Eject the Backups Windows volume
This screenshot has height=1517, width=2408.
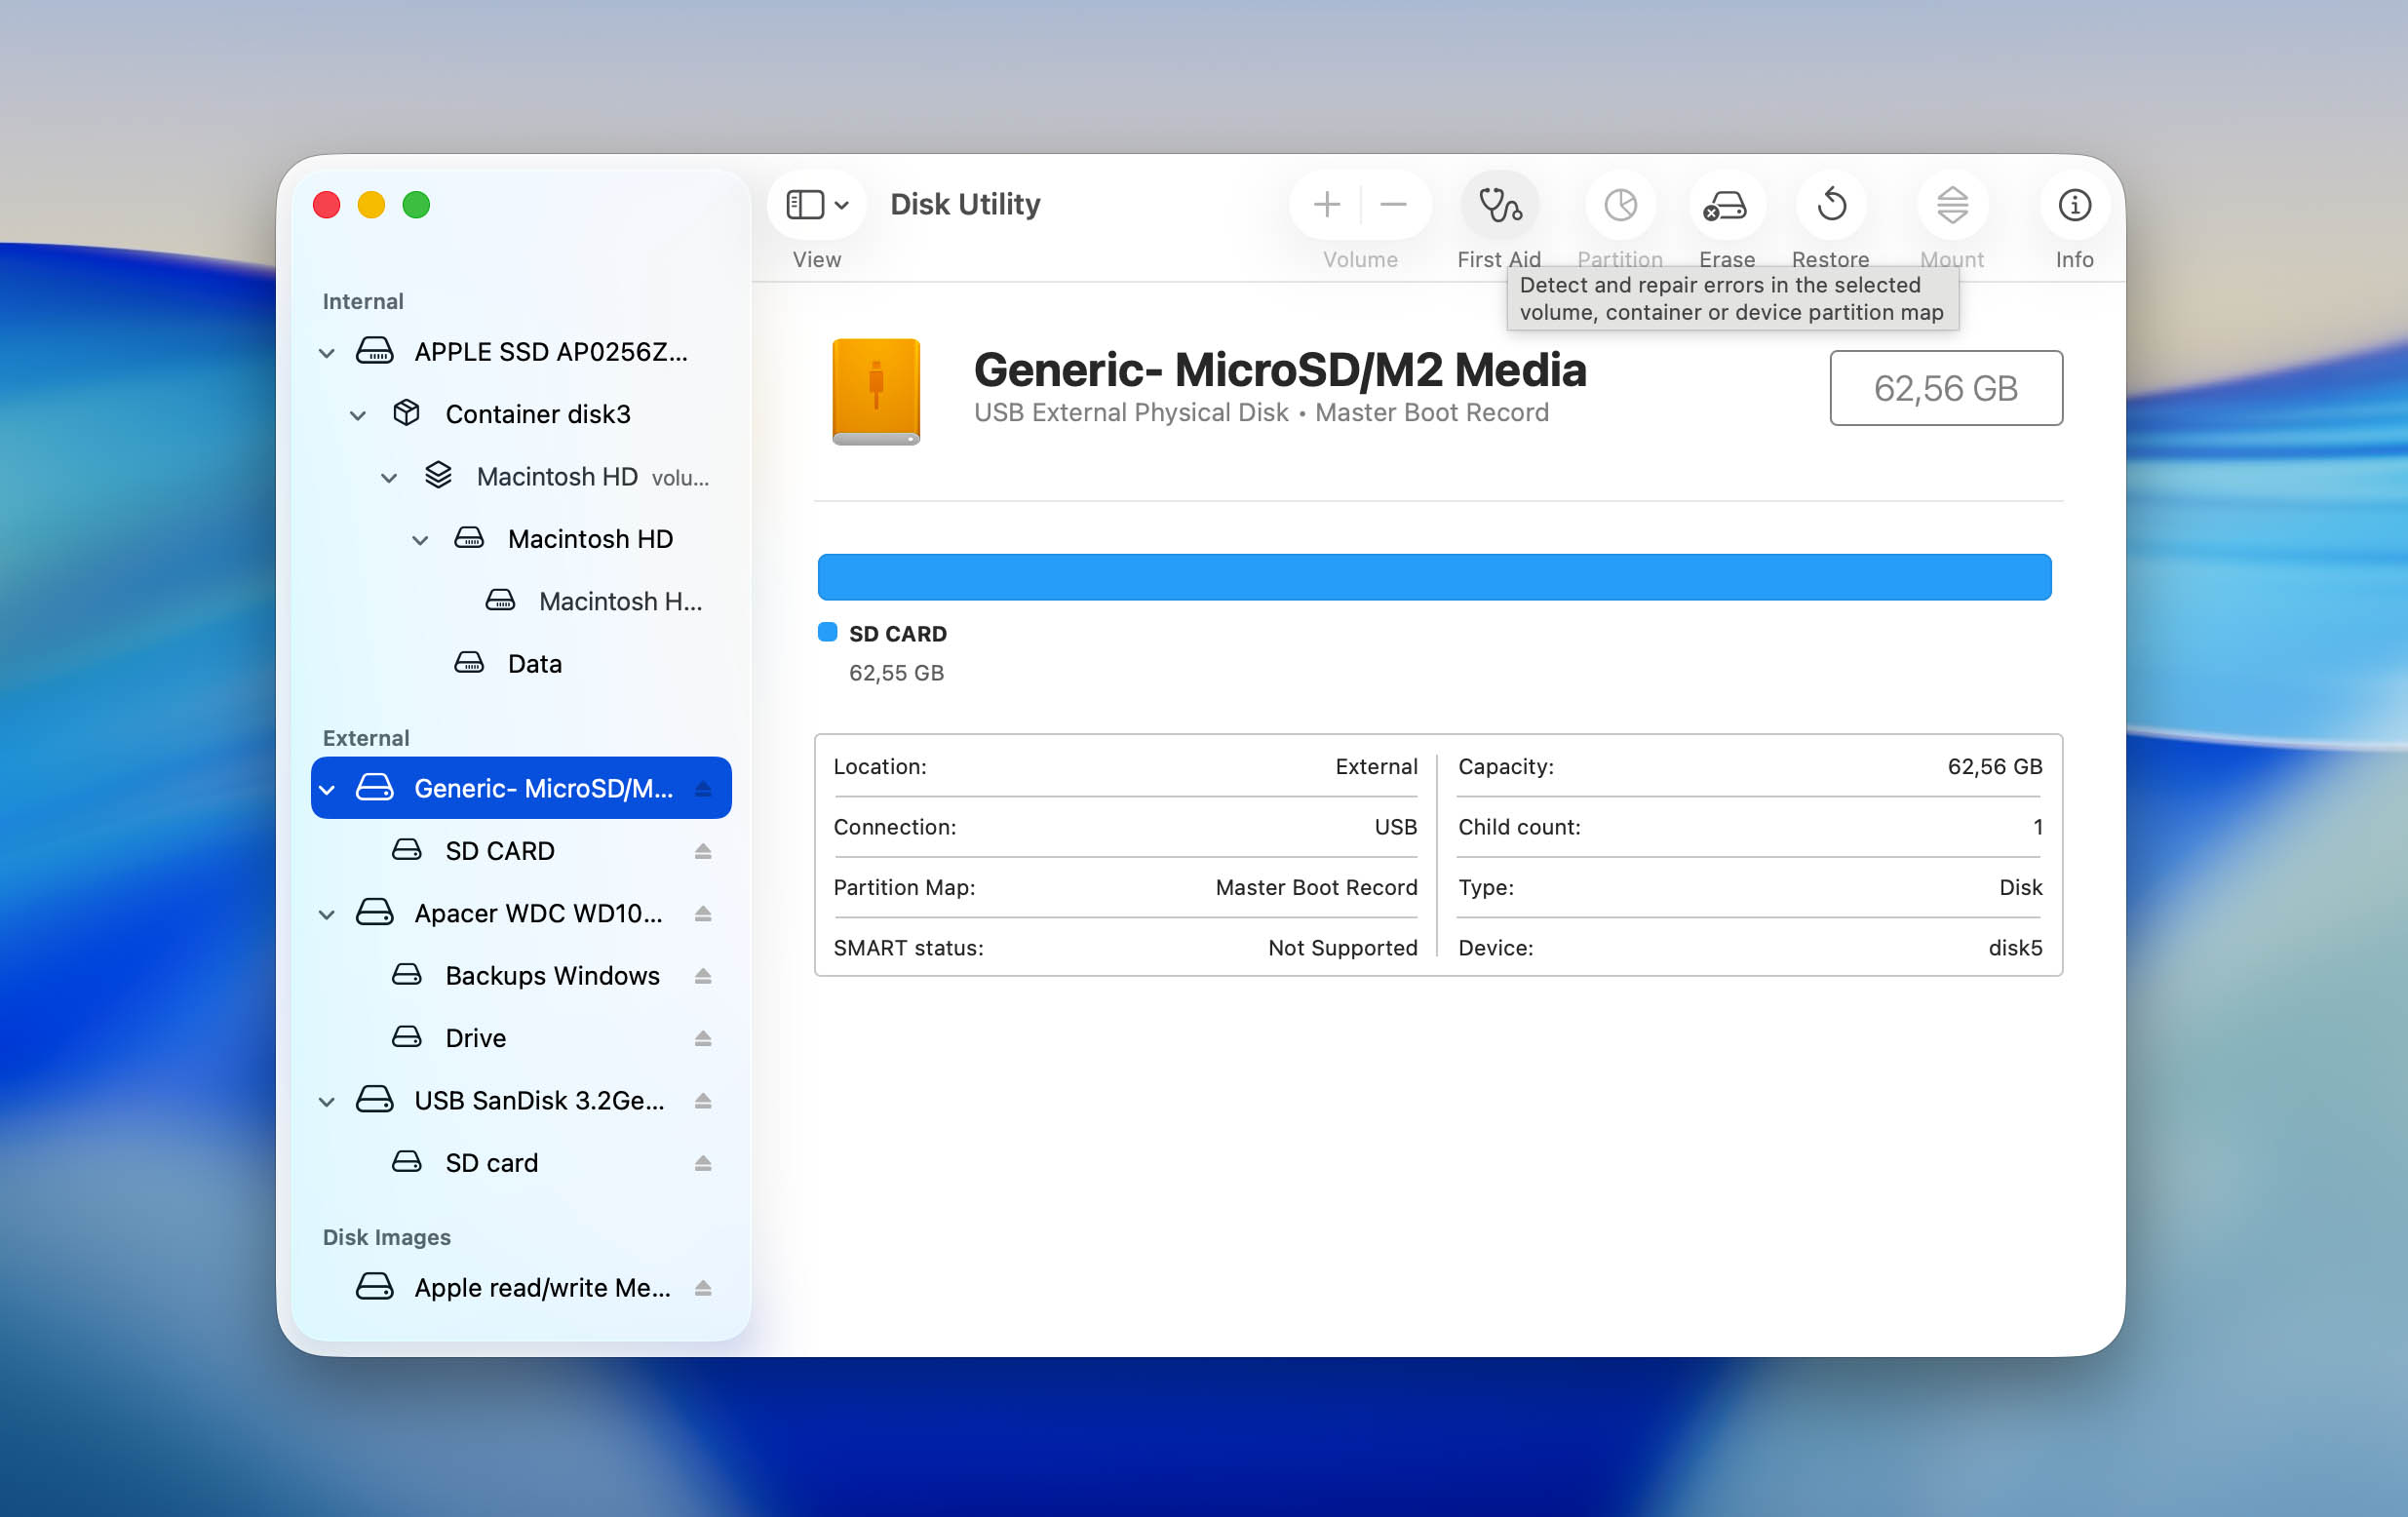click(703, 976)
